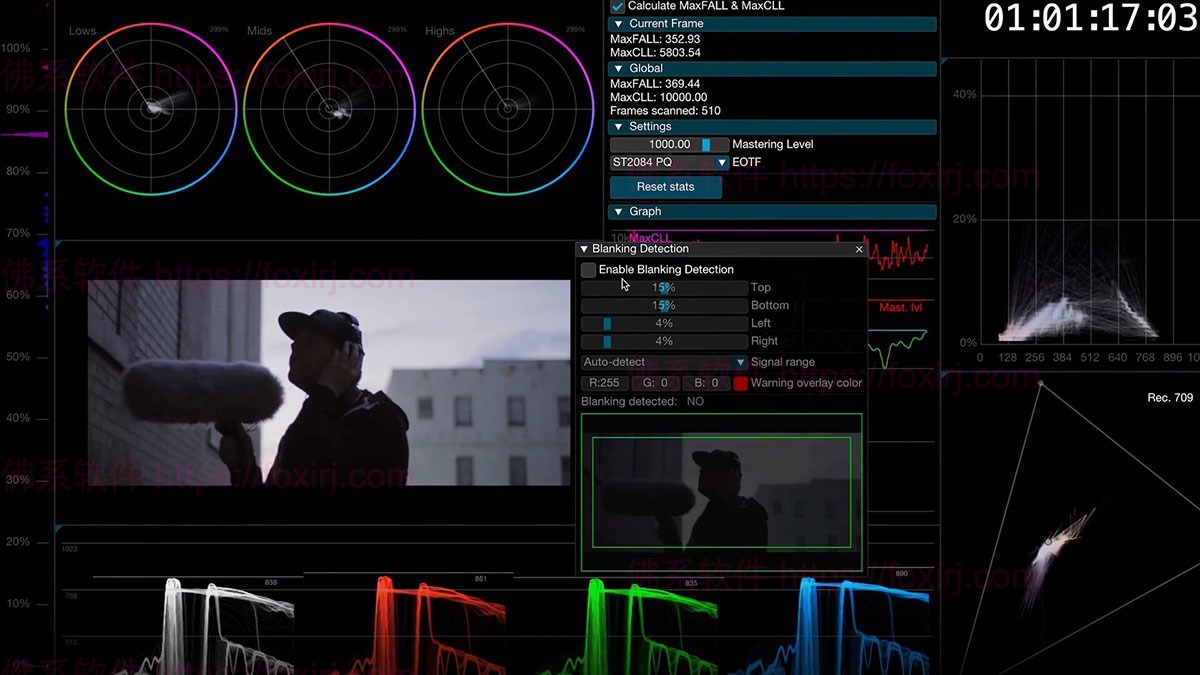Collapse the Current Frame section
Viewport: 1200px width, 675px height.
point(618,24)
